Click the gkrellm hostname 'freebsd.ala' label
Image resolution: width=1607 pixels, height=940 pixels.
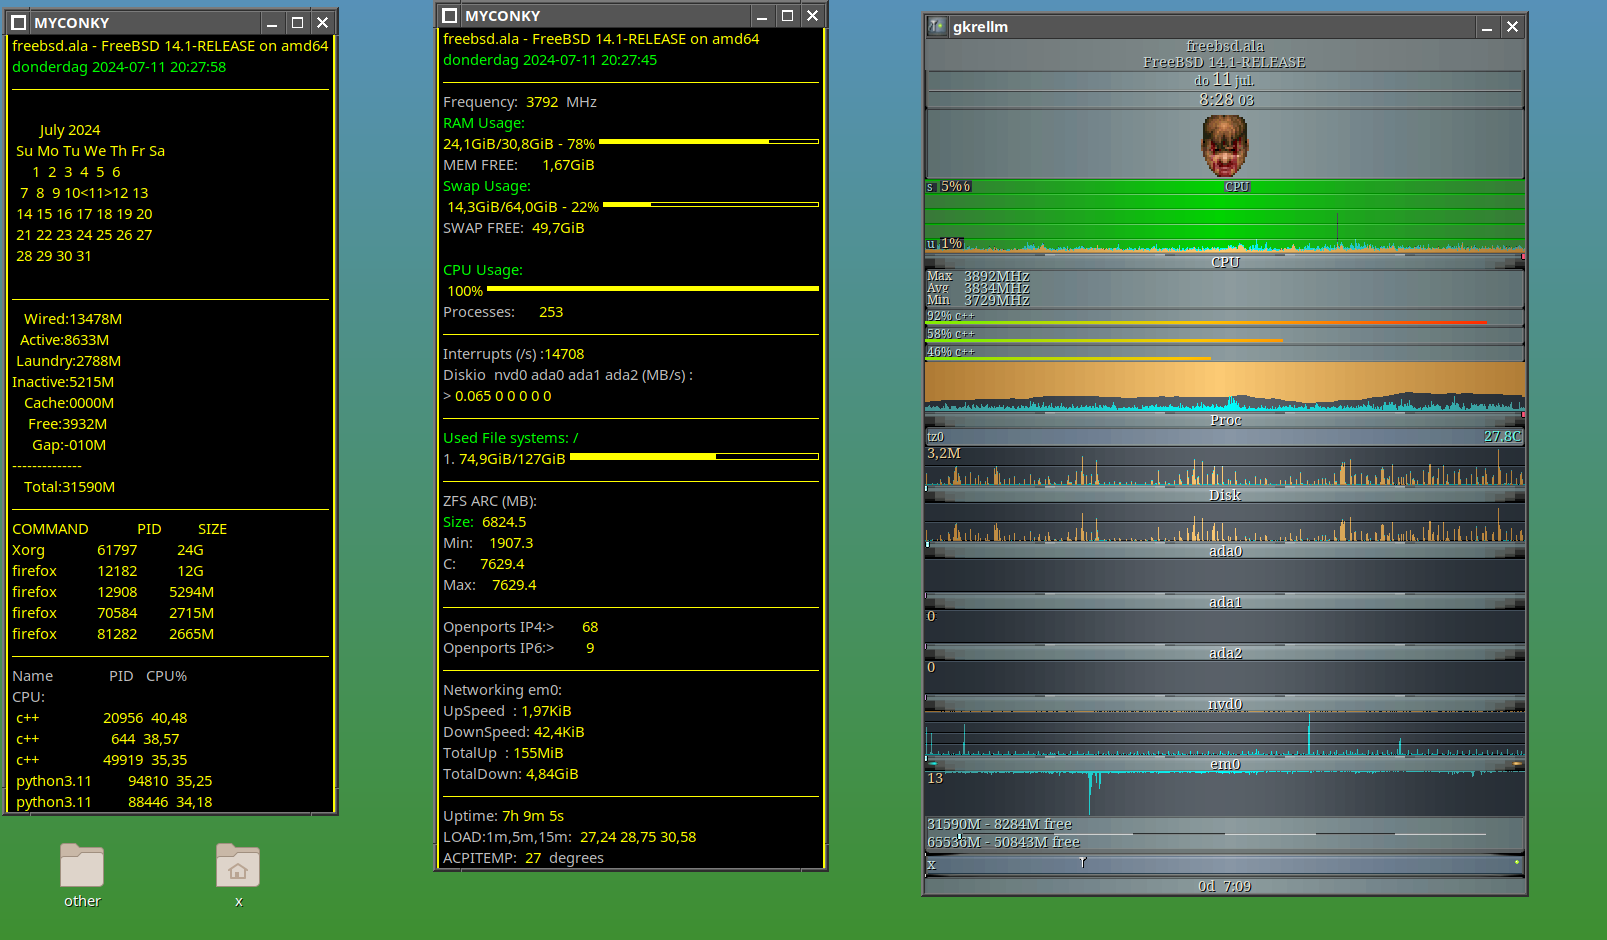1225,46
